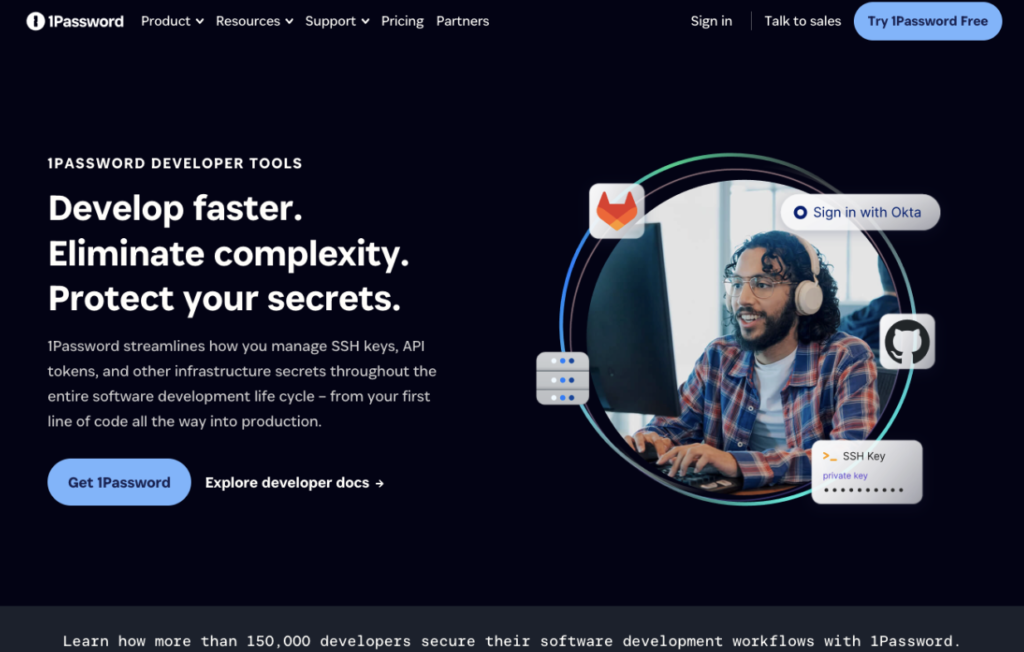This screenshot has width=1024, height=652.
Task: Click the GitHub Octocat icon
Action: 907,341
